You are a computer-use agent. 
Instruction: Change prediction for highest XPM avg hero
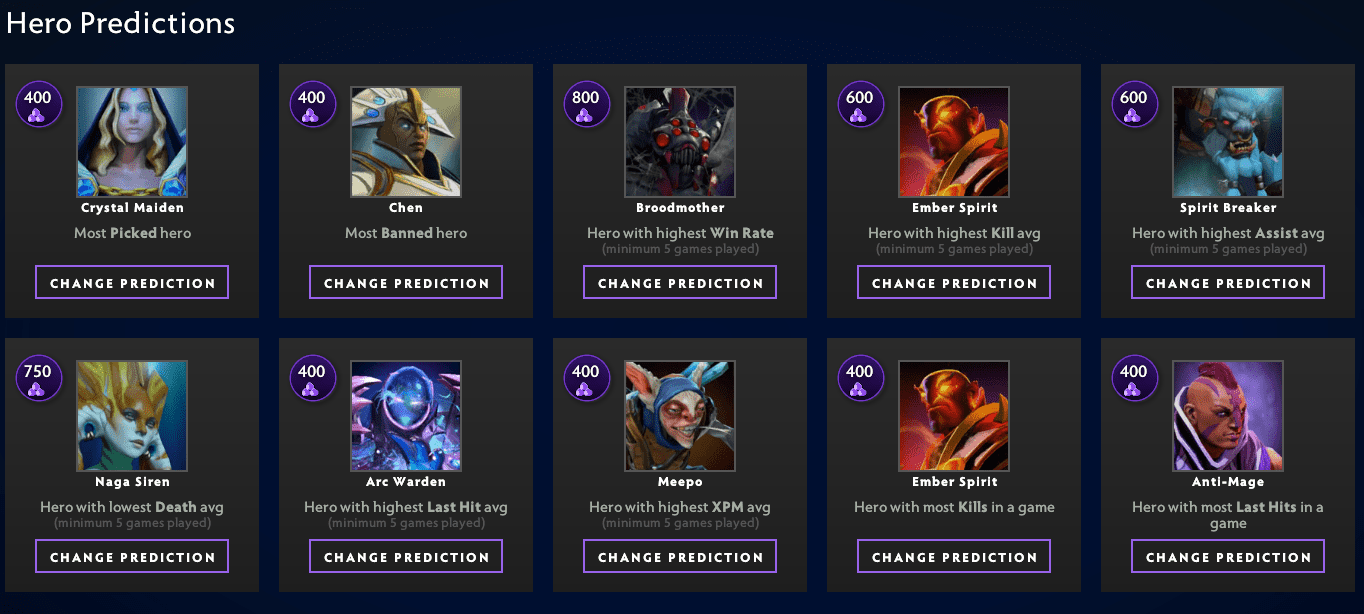(680, 557)
